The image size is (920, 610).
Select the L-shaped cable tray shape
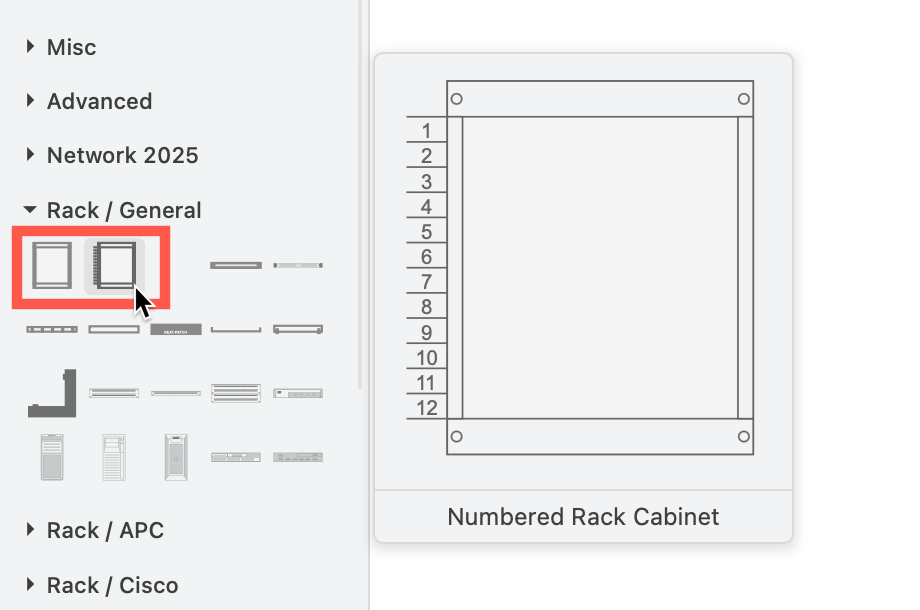55,392
